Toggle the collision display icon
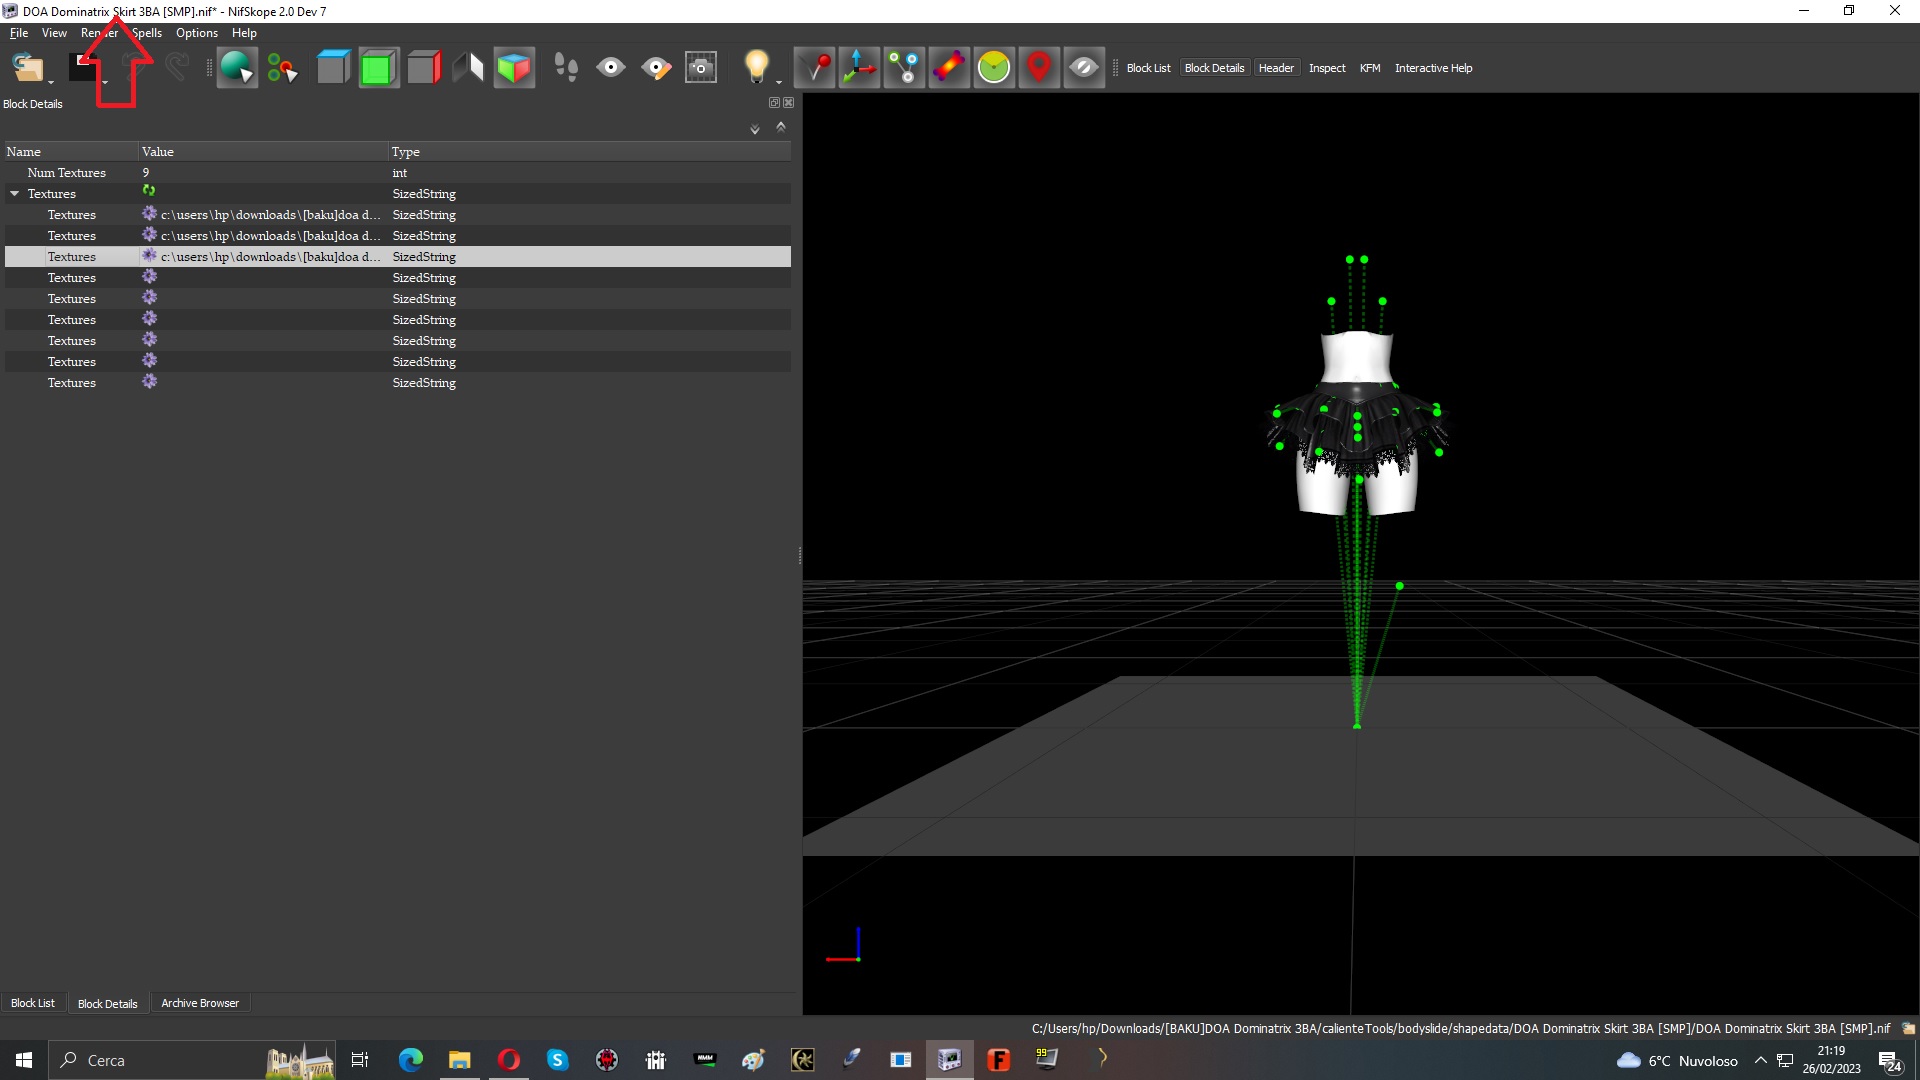This screenshot has height=1080, width=1920. click(950, 68)
